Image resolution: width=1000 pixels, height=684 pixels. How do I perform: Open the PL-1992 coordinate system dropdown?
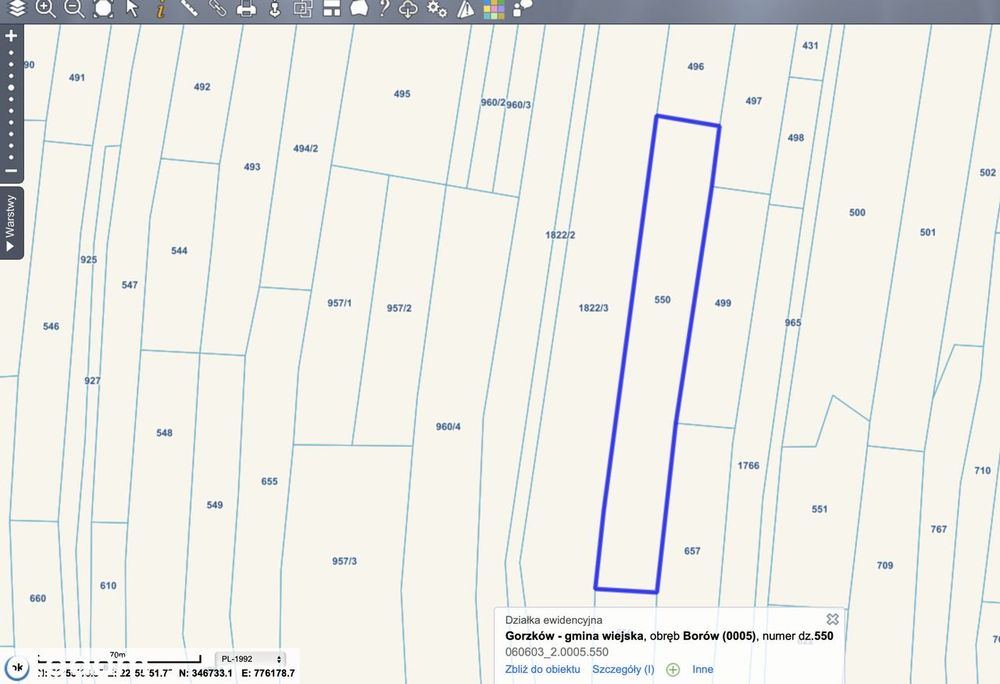click(251, 659)
